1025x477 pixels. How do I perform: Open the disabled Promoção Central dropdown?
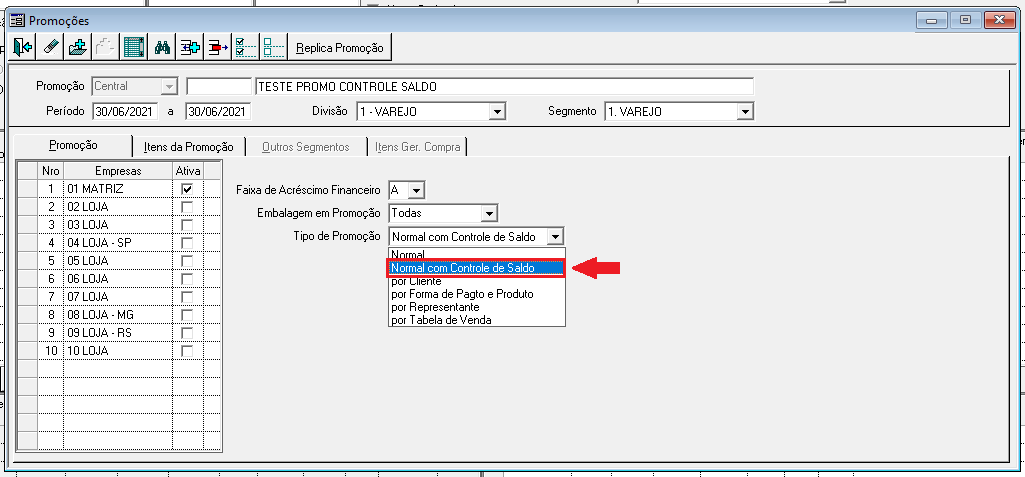(169, 86)
